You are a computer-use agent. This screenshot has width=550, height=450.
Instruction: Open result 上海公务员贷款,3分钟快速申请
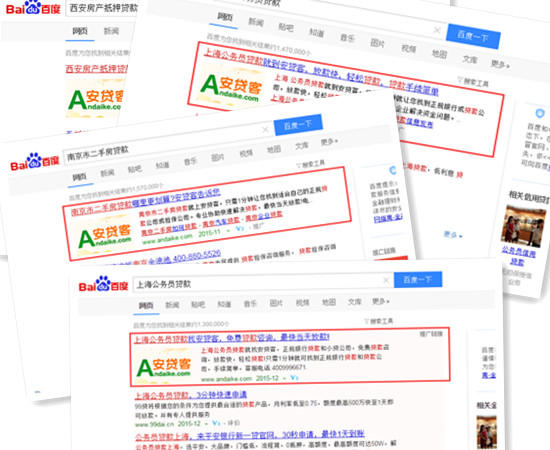coord(191,395)
